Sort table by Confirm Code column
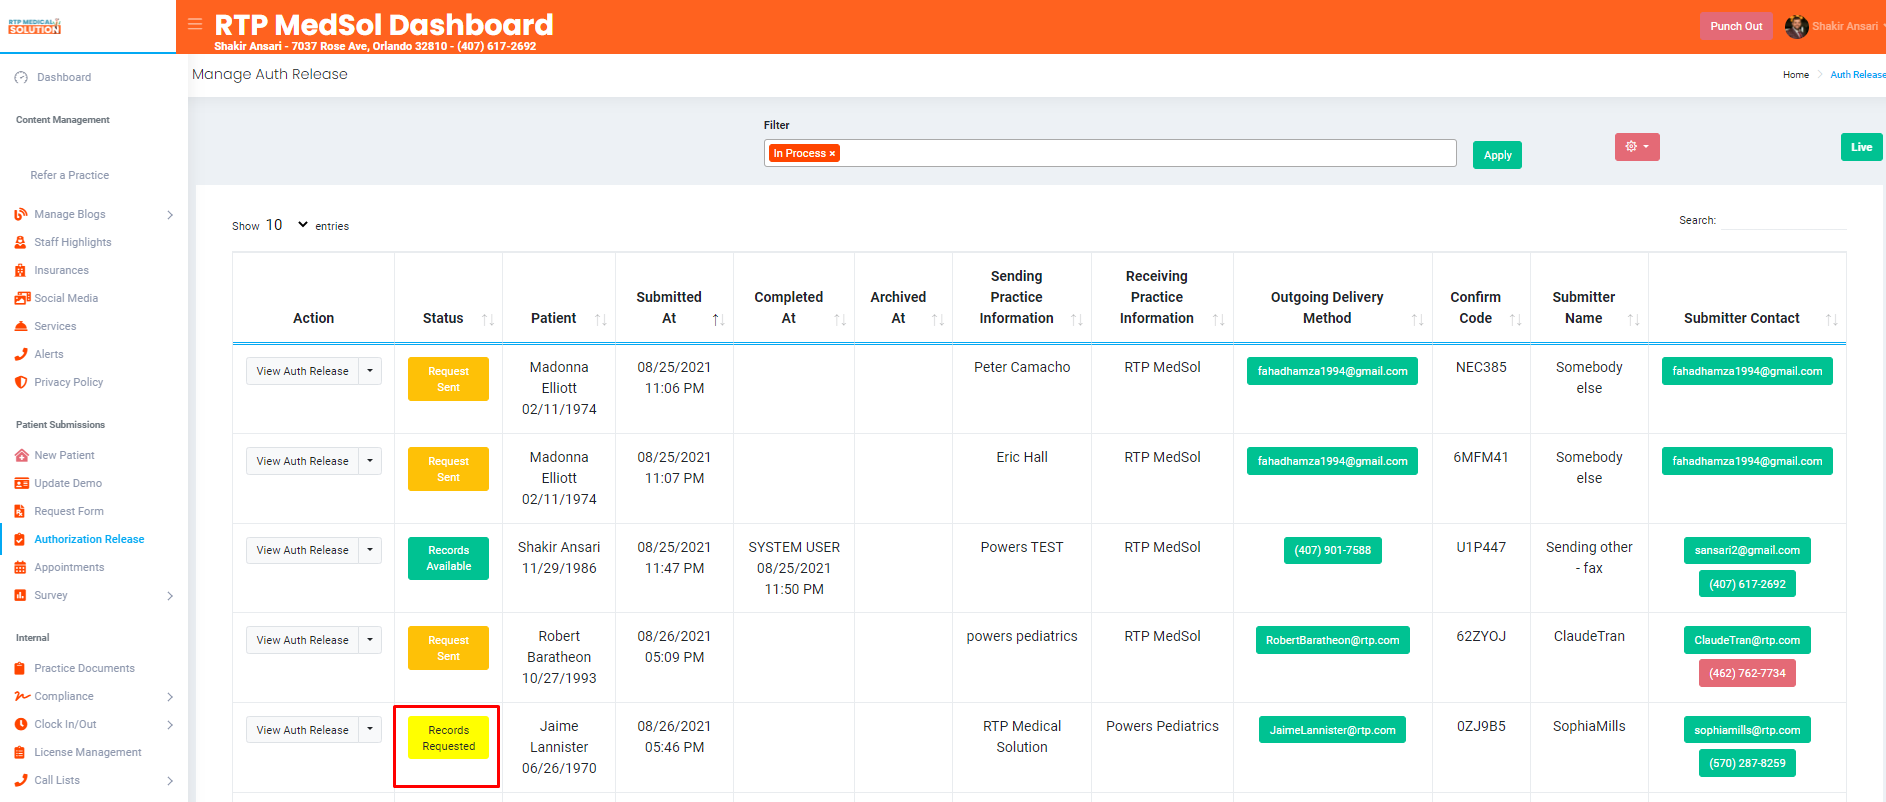This screenshot has width=1886, height=802. coord(1515,319)
